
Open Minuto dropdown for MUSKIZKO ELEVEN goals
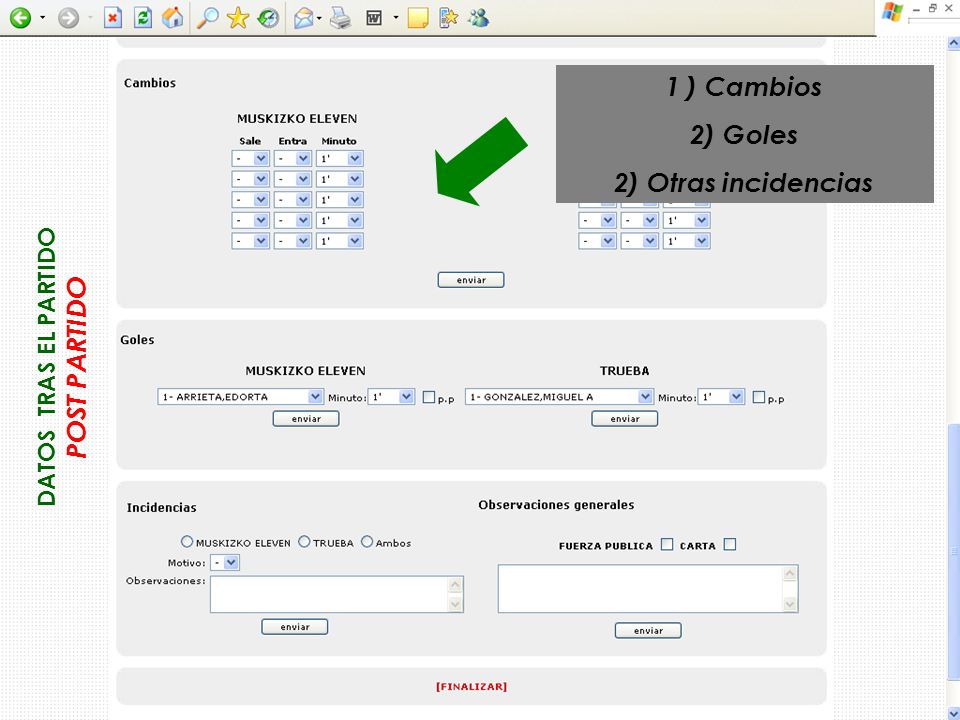[391, 397]
